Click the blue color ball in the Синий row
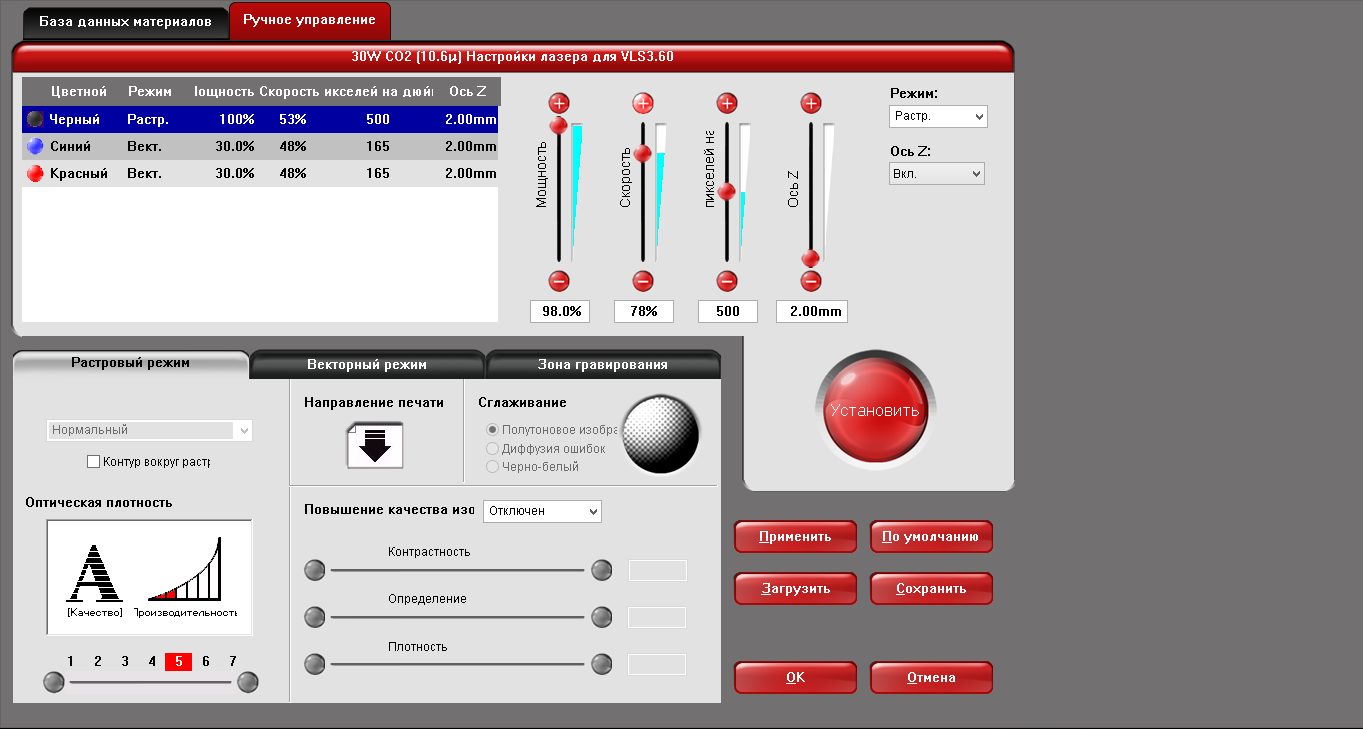1363x729 pixels. [x=35, y=146]
